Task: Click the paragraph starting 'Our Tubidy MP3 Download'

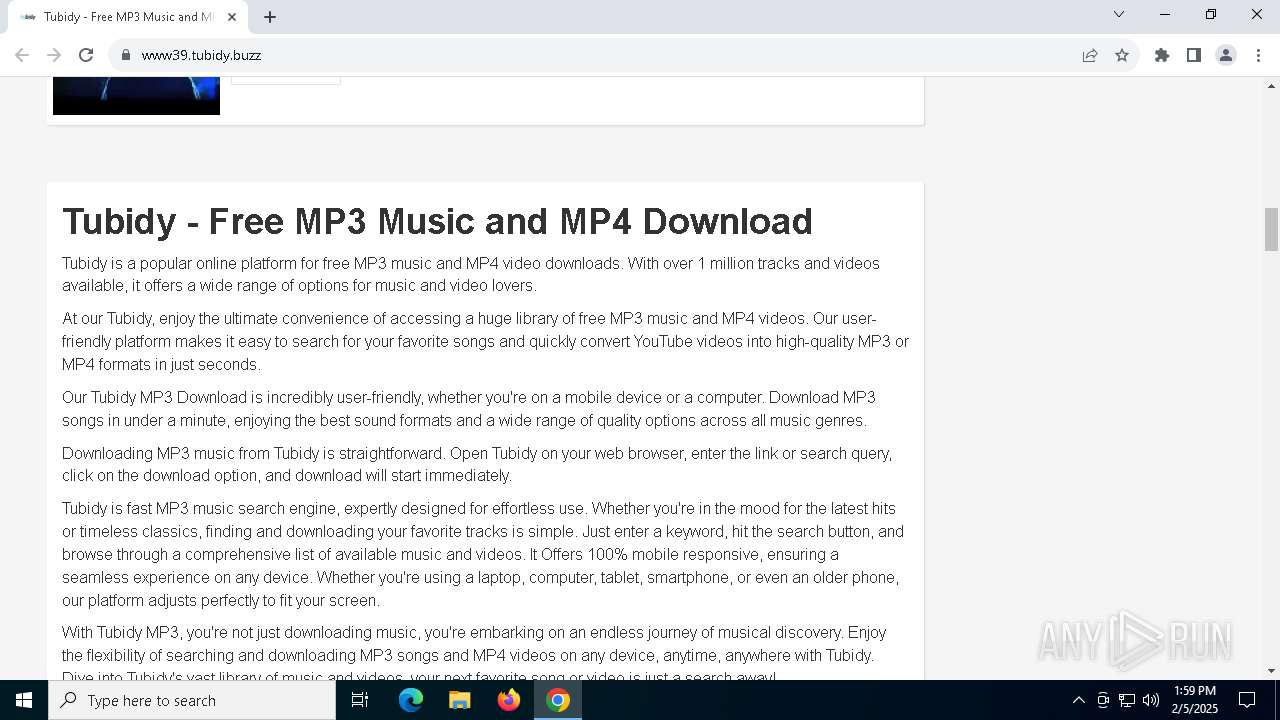Action: pyautogui.click(x=469, y=408)
